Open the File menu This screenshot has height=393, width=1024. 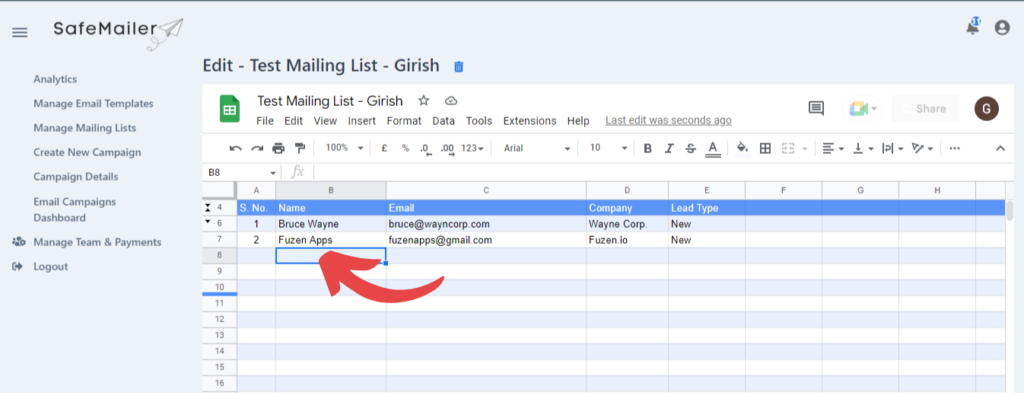pyautogui.click(x=264, y=121)
